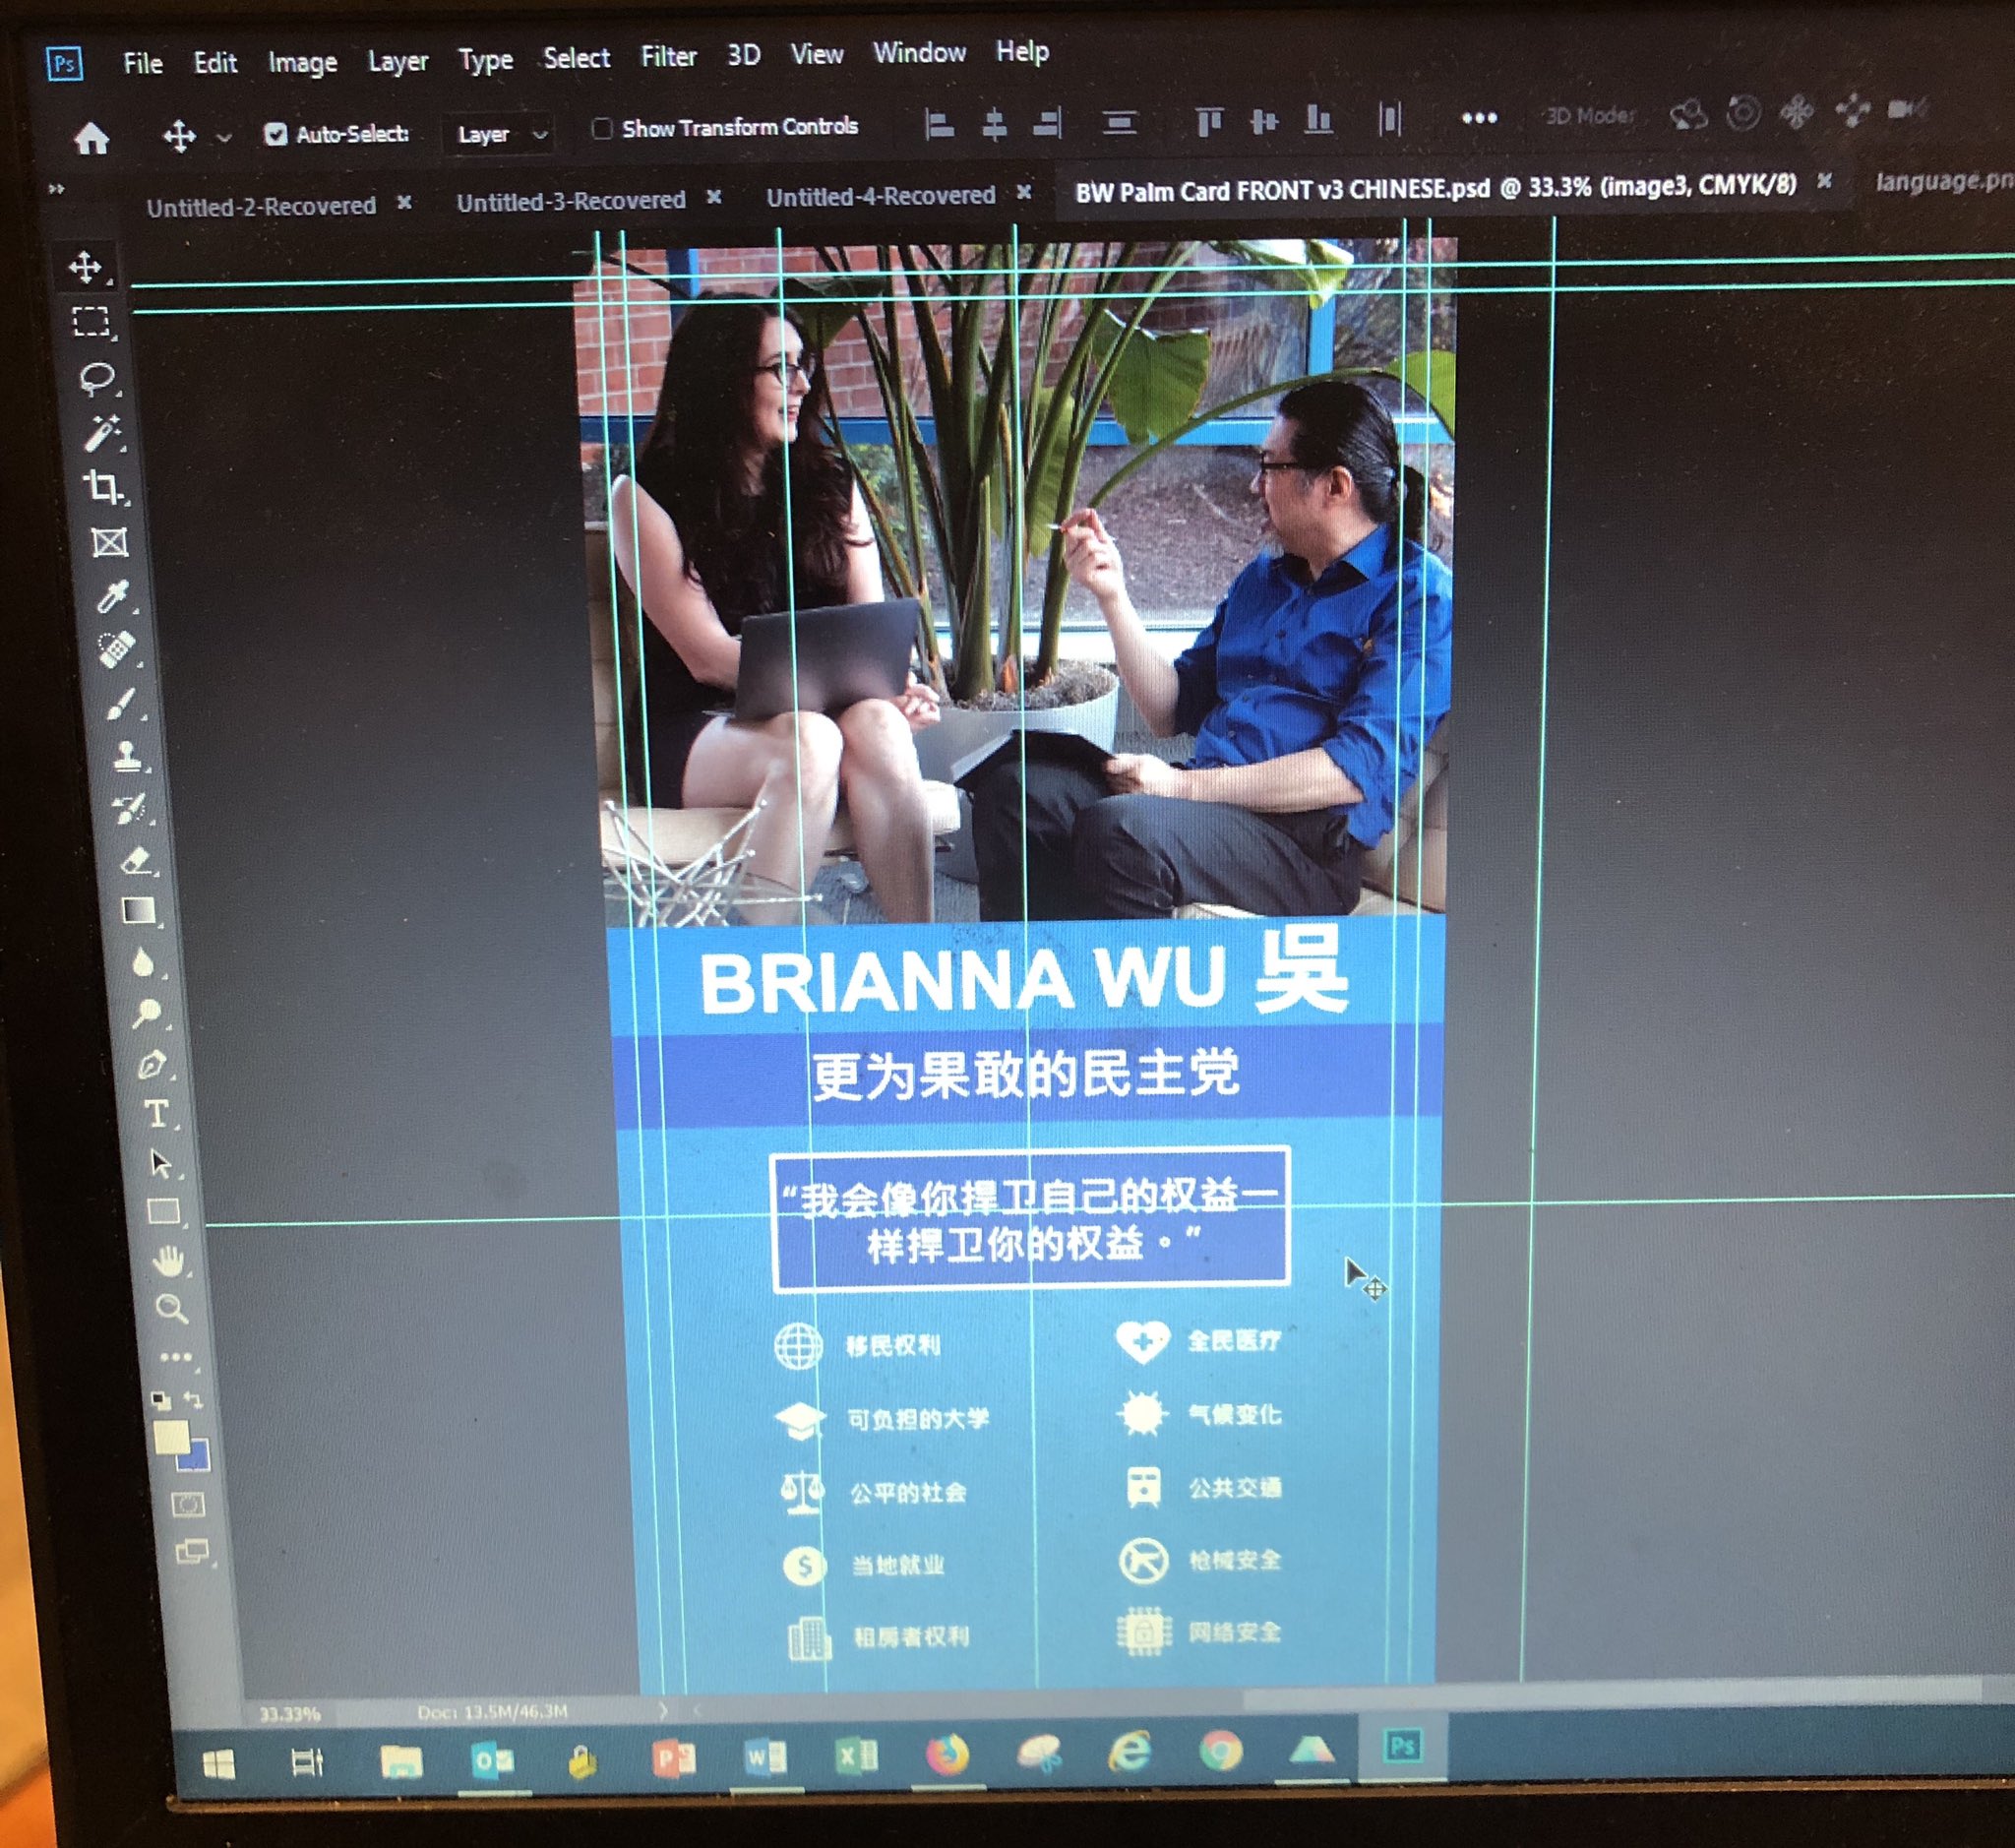The image size is (2015, 1848).
Task: Change the screen mode icon
Action: click(192, 1552)
